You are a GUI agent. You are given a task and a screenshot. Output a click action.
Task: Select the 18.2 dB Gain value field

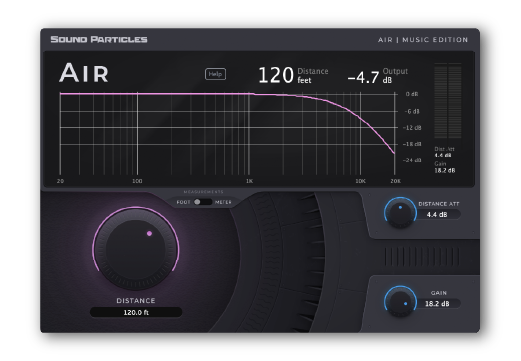coord(437,304)
